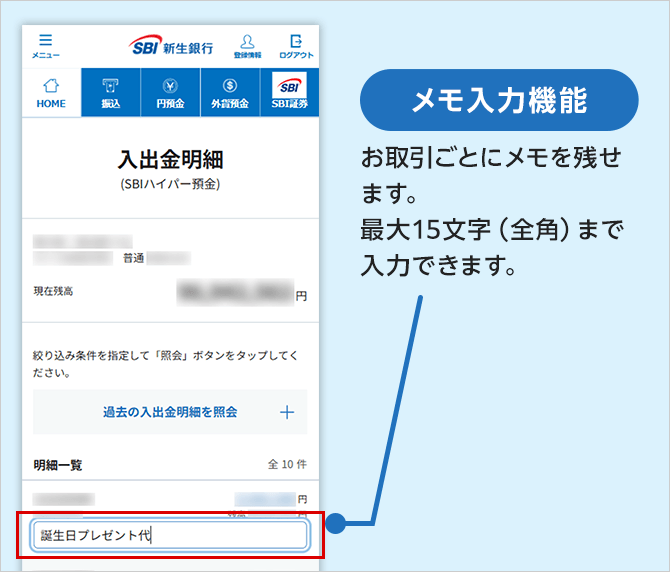Open the 登録情報 user profile icon
Image resolution: width=670 pixels, height=572 pixels.
coord(247,46)
